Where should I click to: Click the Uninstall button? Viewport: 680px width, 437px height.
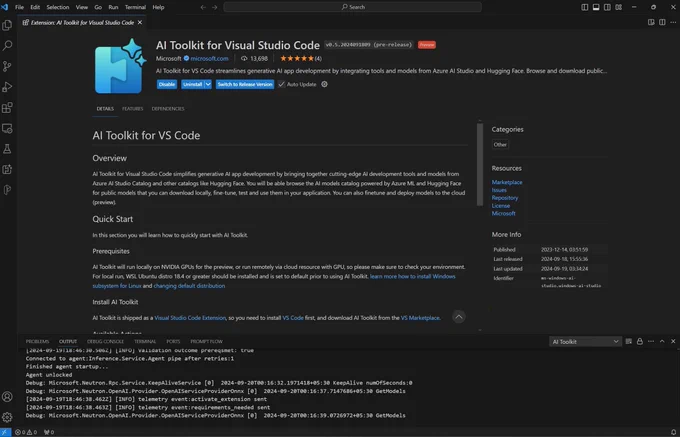[x=193, y=84]
